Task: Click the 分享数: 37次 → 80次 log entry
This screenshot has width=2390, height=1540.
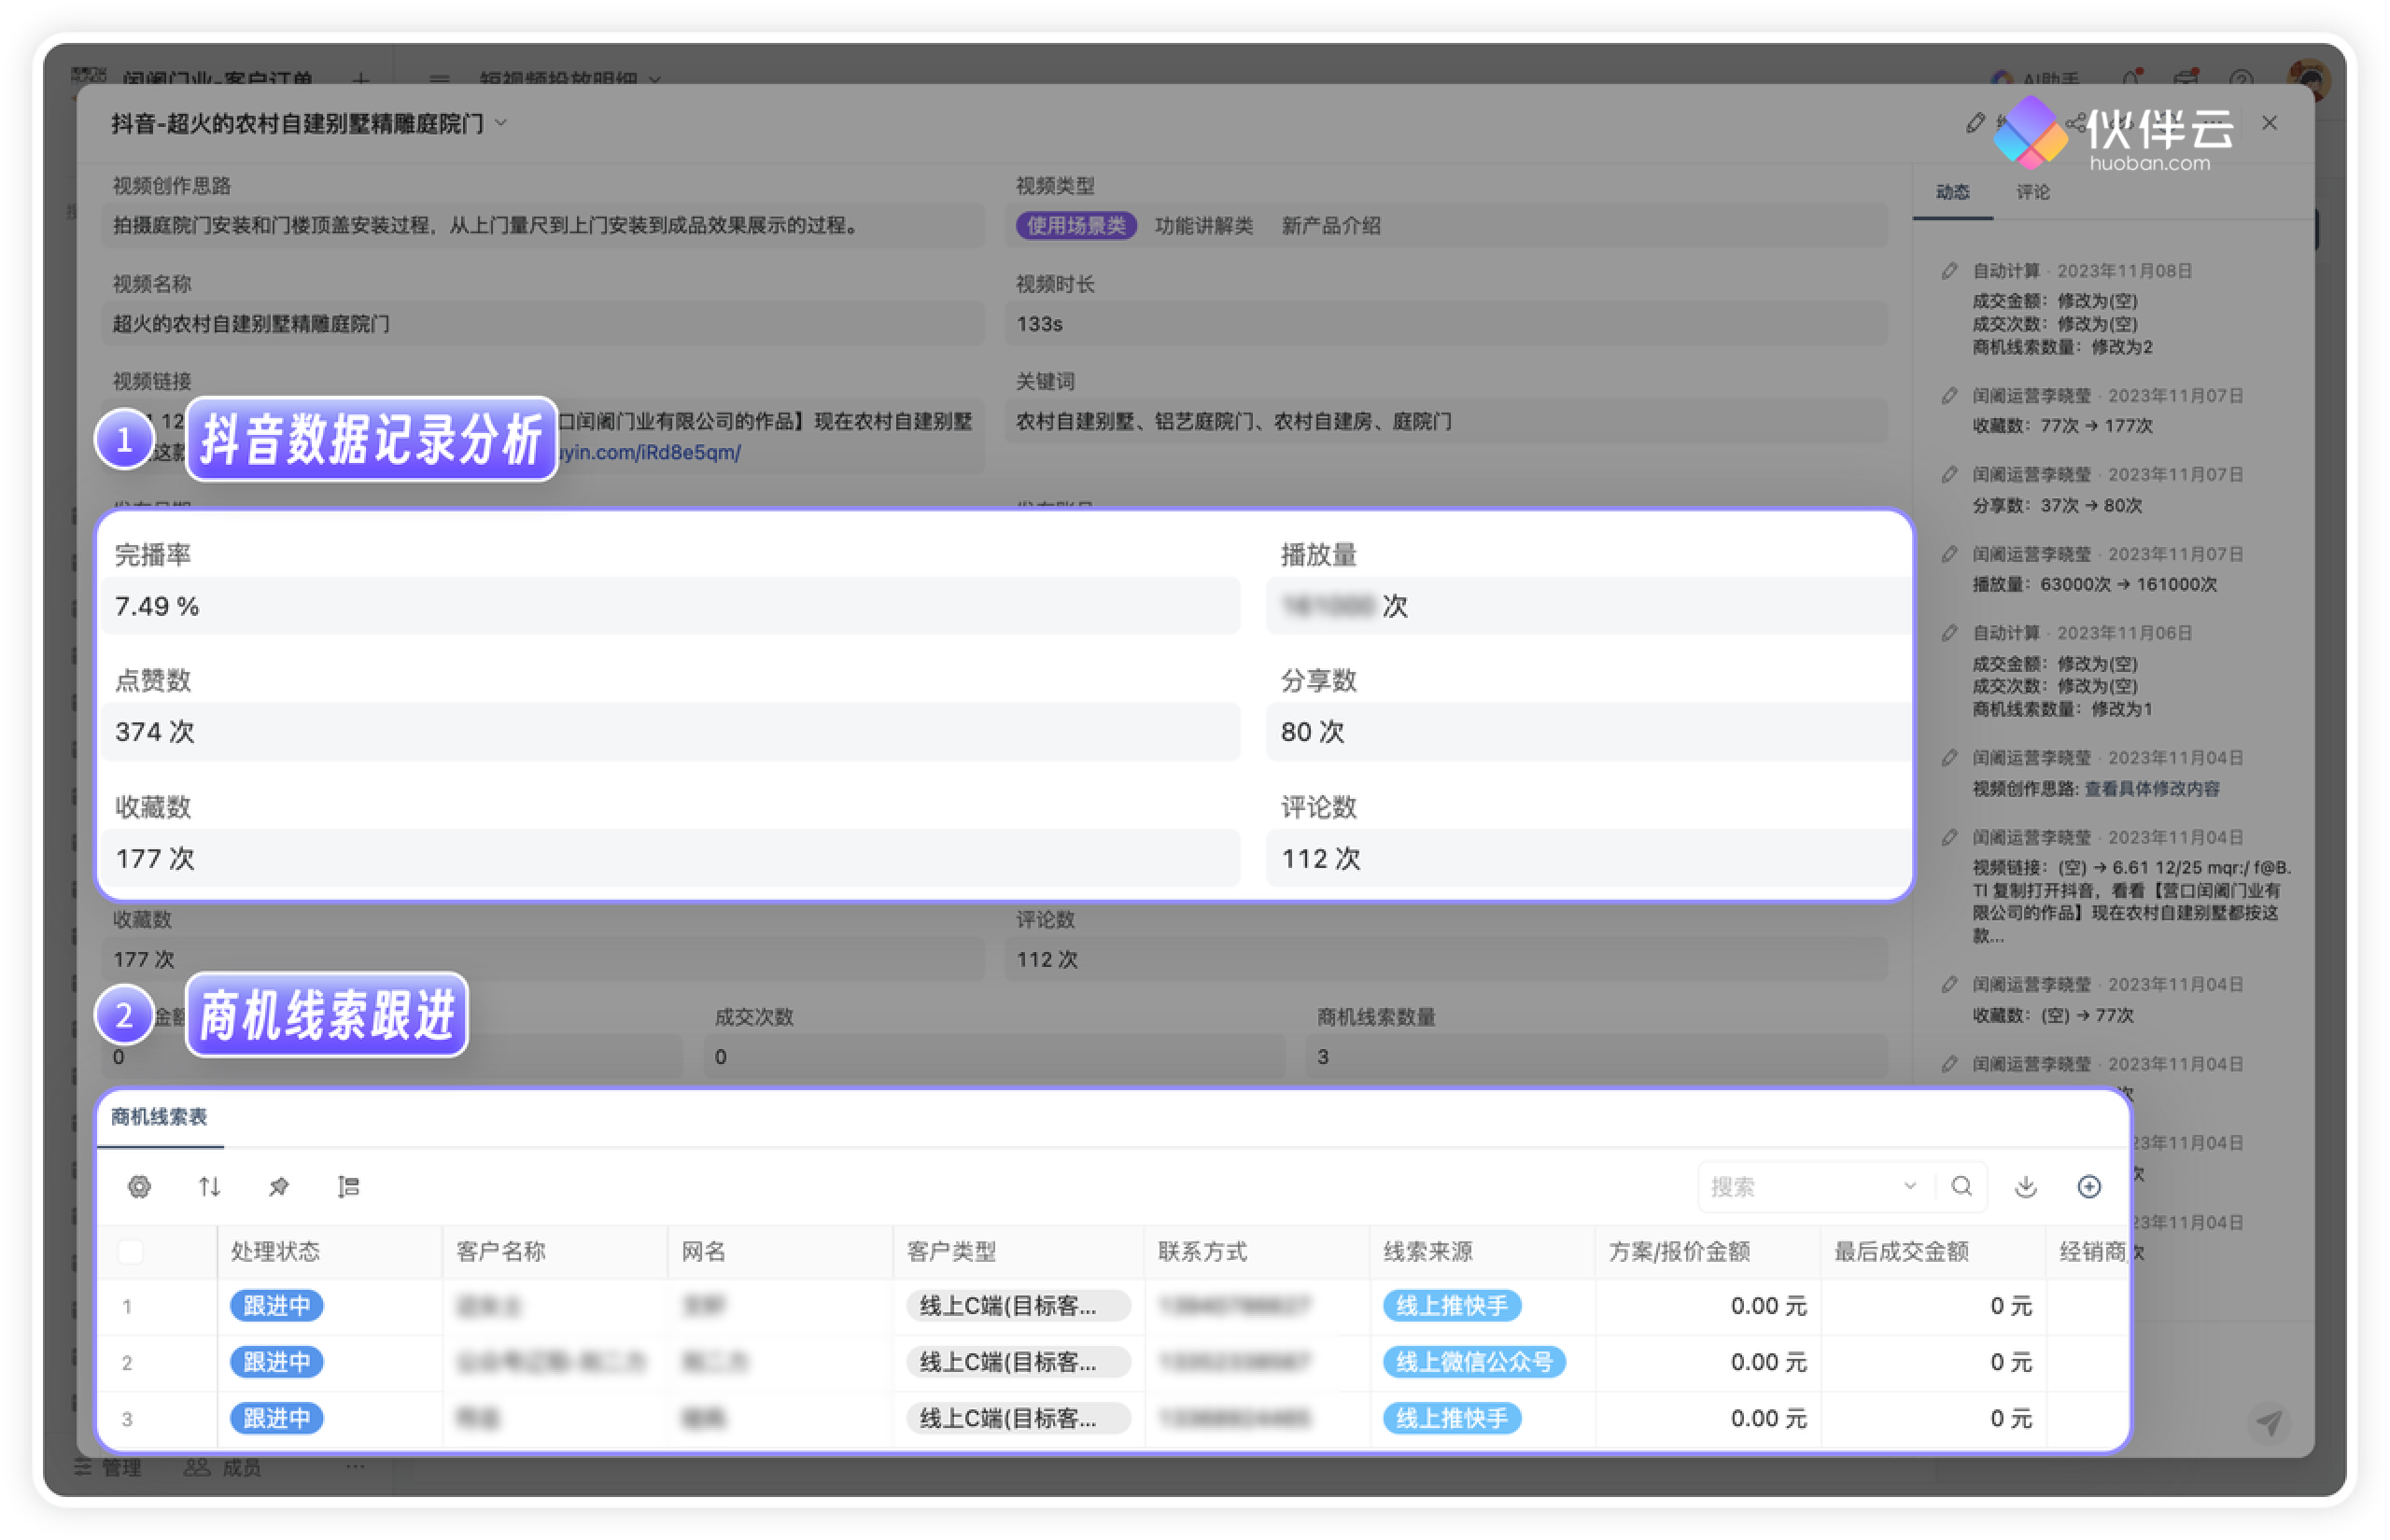Action: tap(2057, 505)
